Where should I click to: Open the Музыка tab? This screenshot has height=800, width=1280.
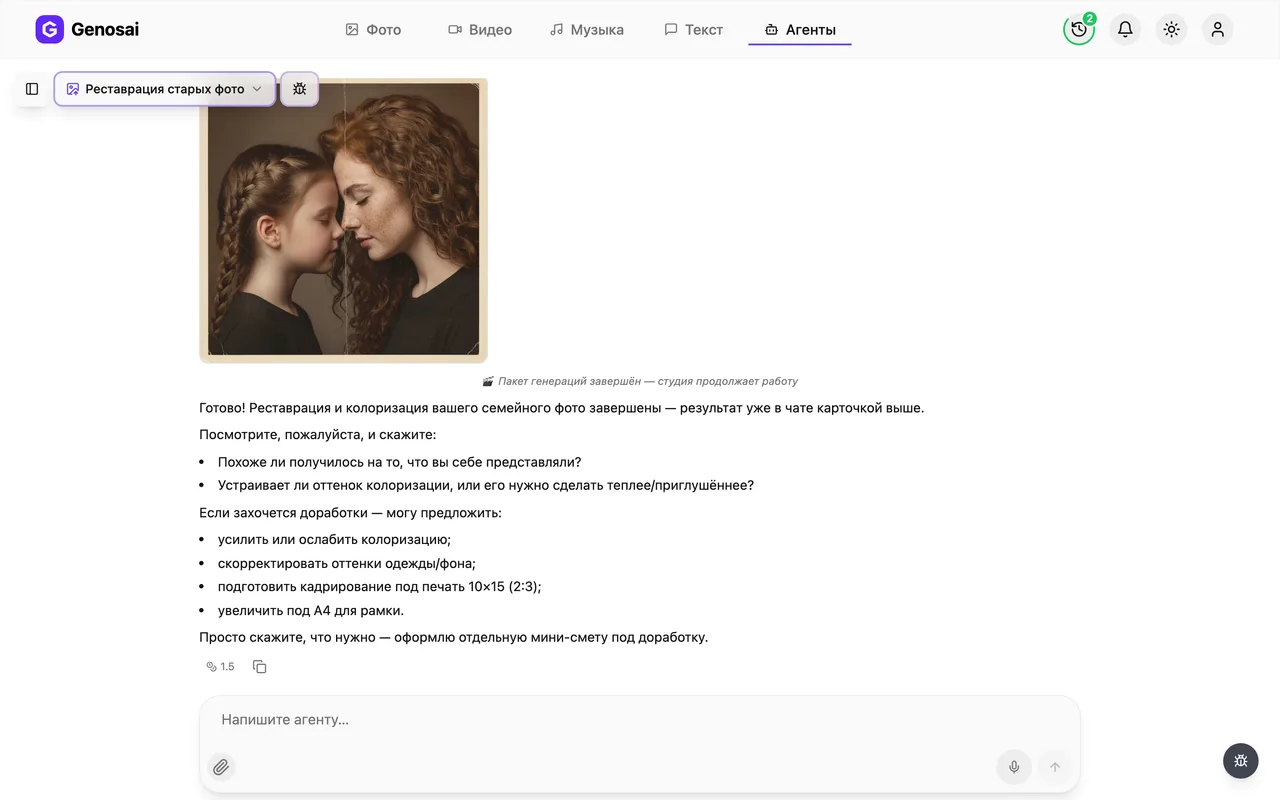587,30
